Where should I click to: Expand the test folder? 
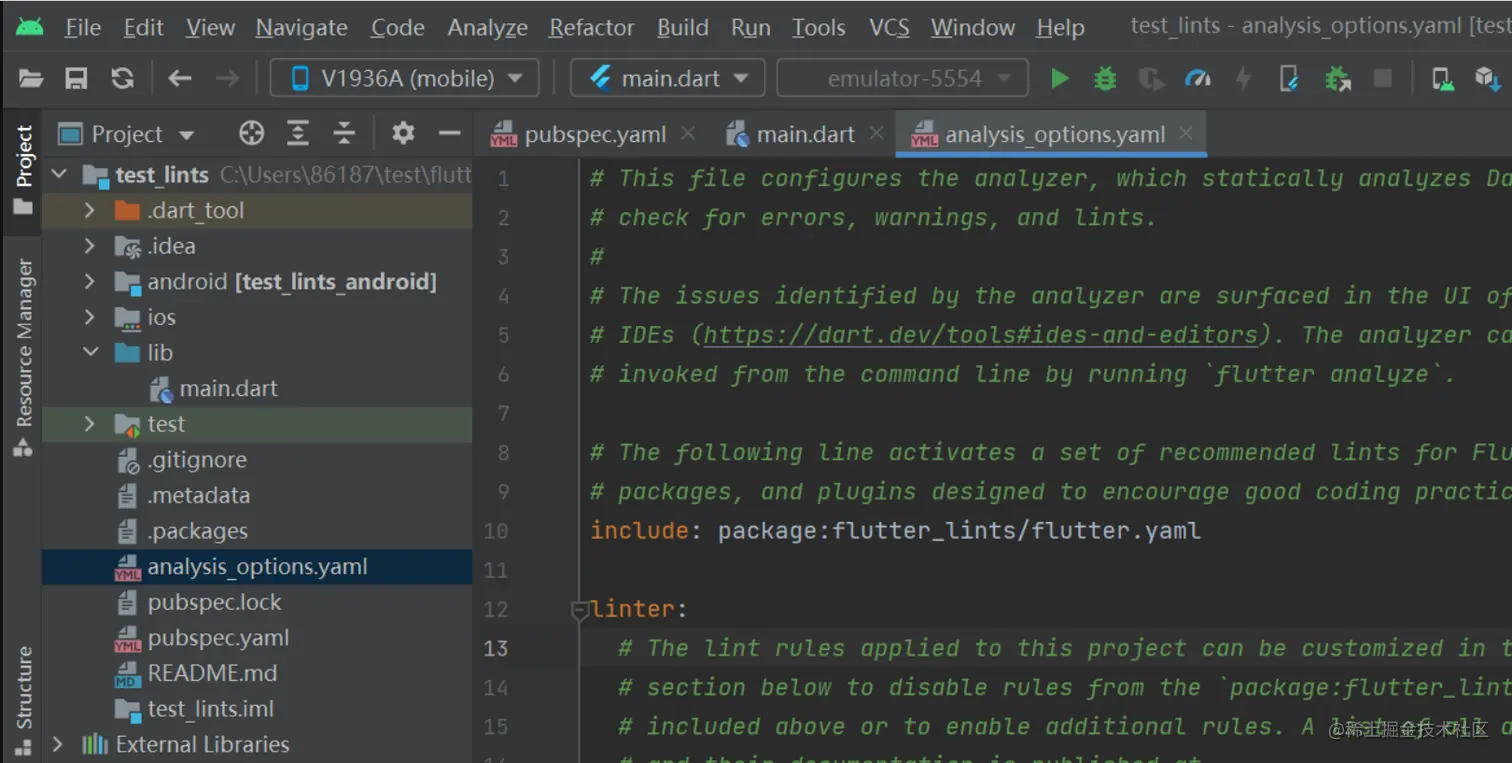[x=90, y=424]
